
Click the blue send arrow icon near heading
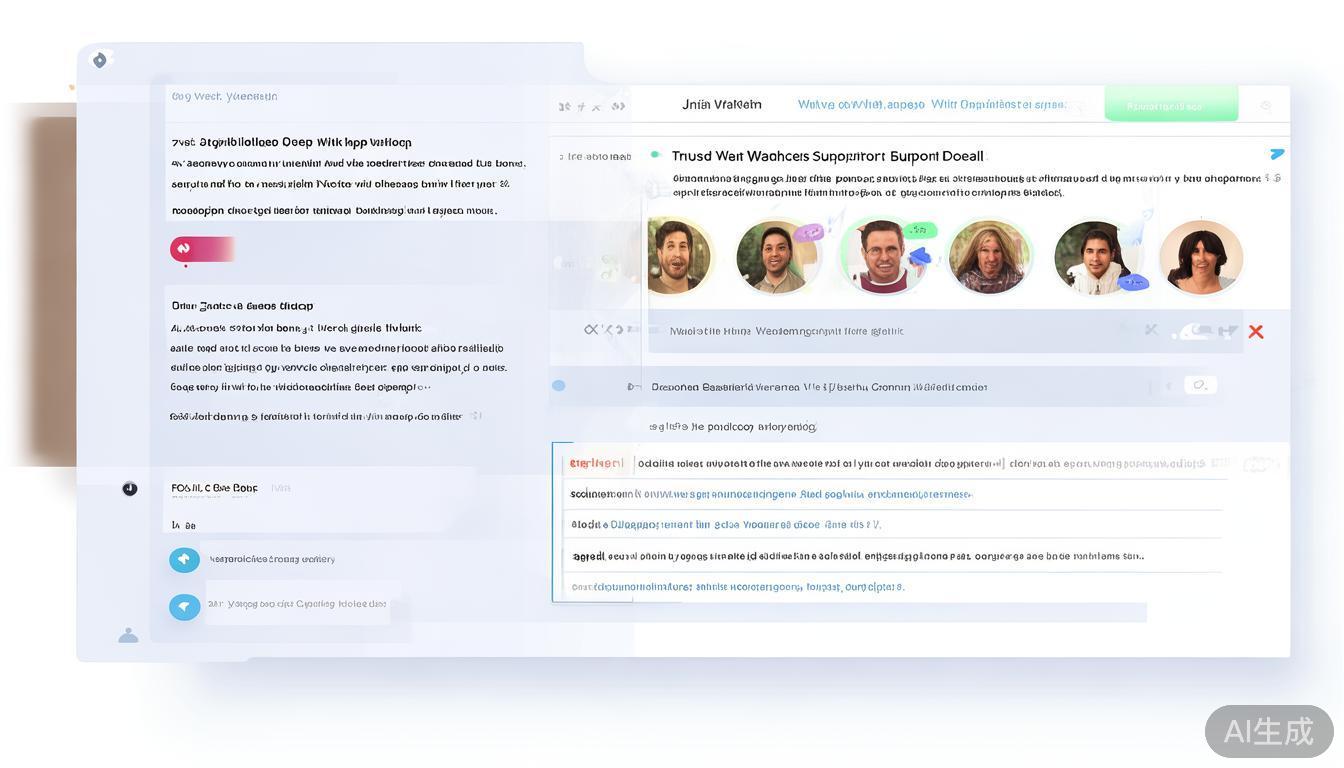(1276, 154)
